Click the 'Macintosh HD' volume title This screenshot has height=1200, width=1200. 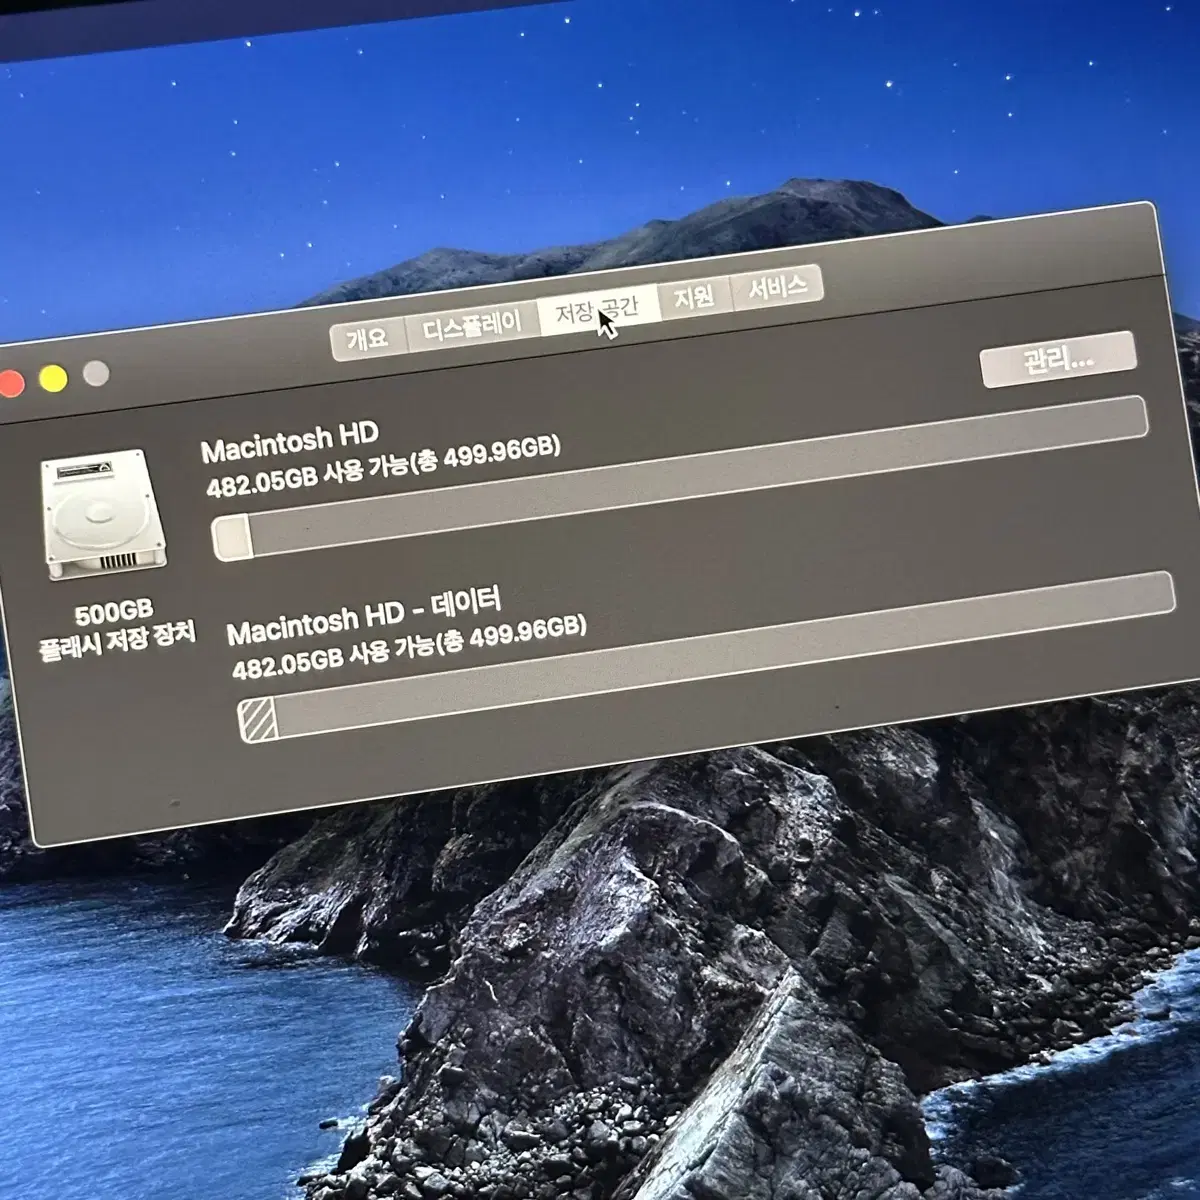click(290, 441)
